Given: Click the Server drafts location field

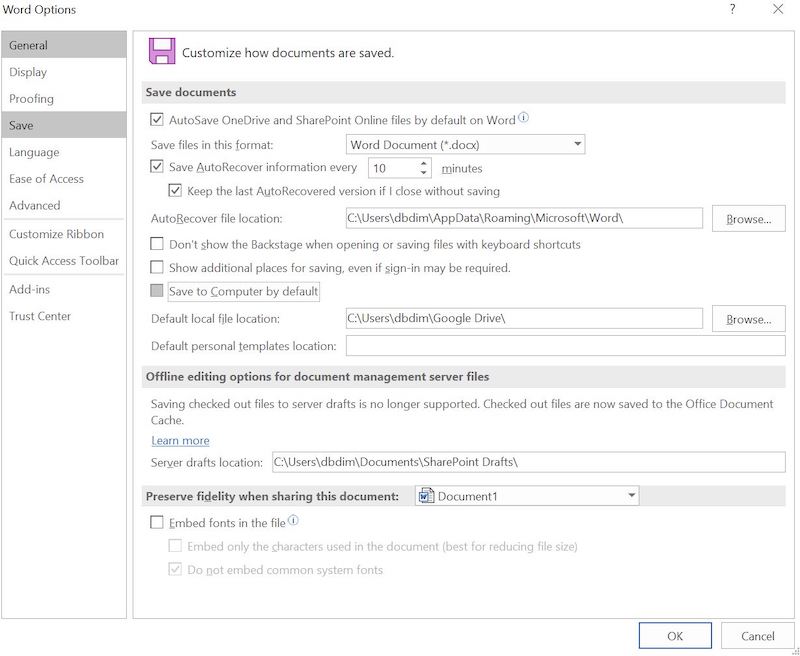Looking at the screenshot, I should 529,462.
